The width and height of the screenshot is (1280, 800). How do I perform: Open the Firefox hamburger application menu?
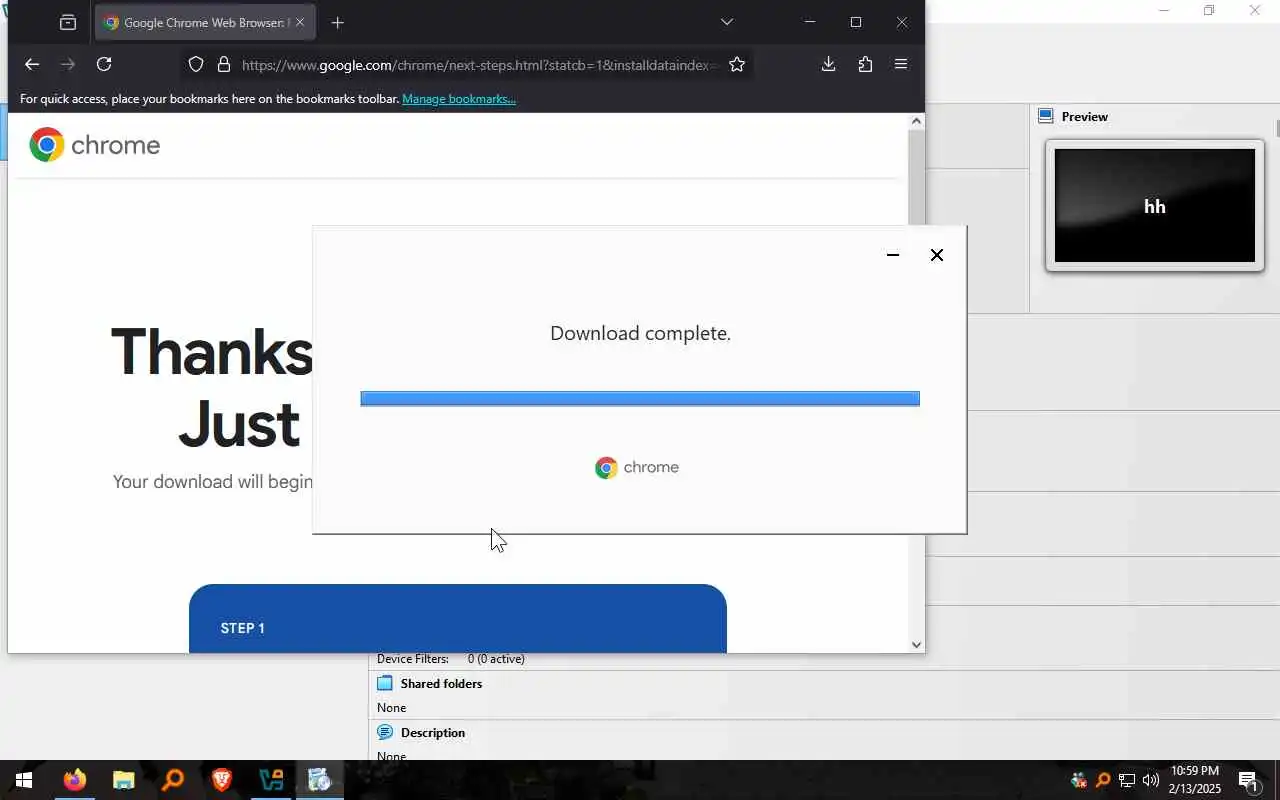click(901, 64)
